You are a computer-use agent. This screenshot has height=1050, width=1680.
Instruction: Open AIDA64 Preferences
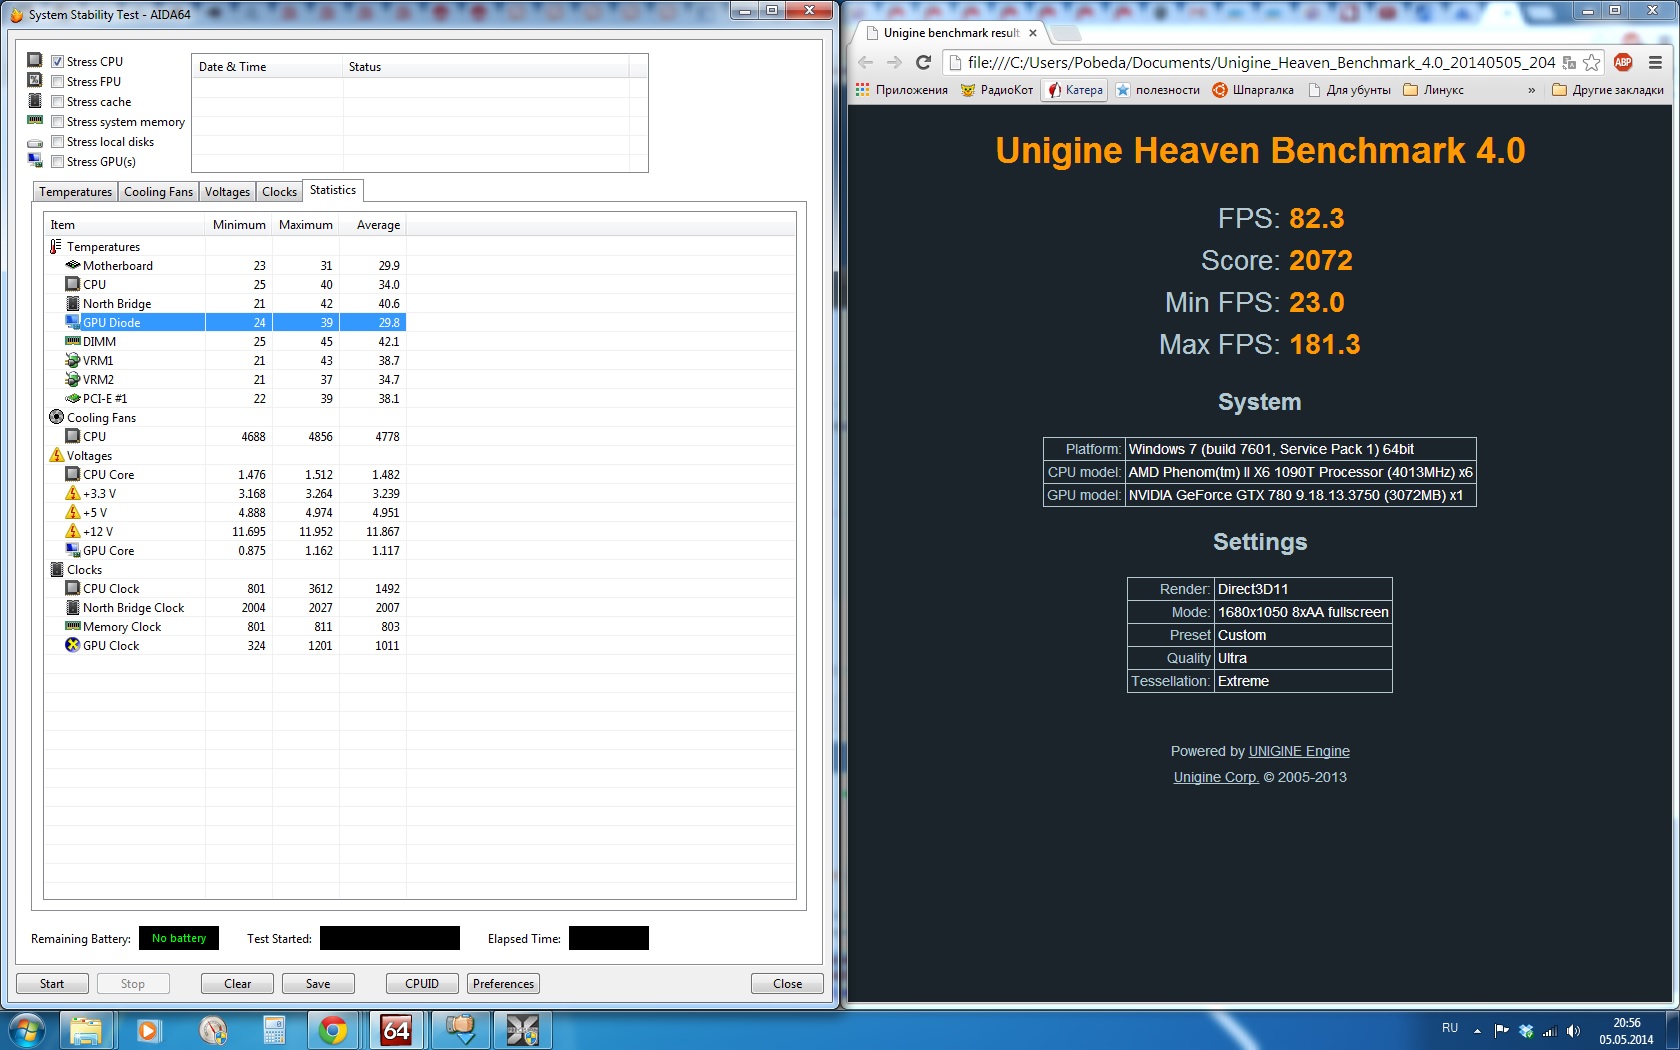[503, 984]
